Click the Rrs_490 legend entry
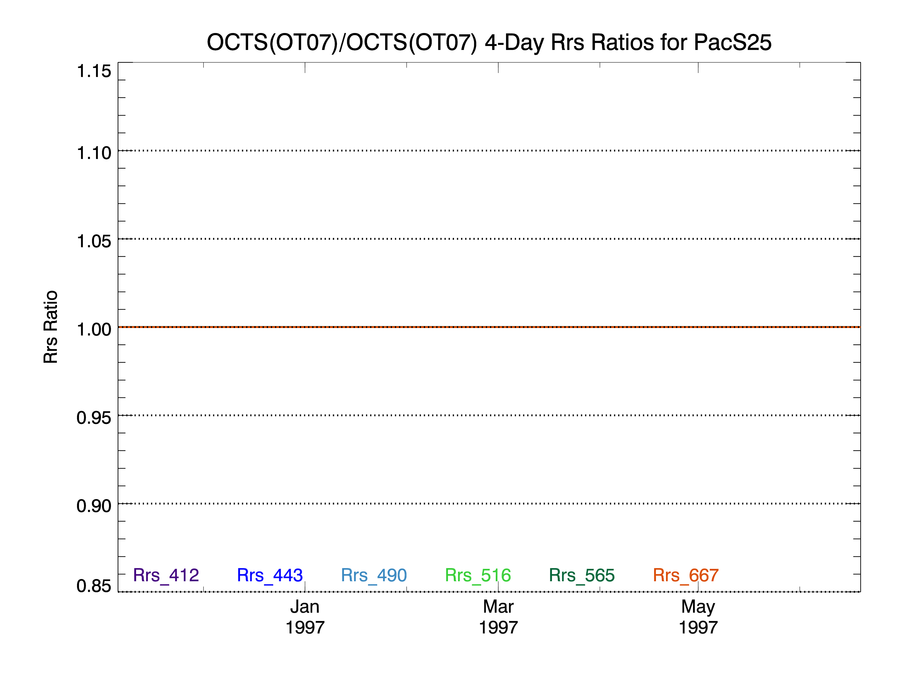 374,575
